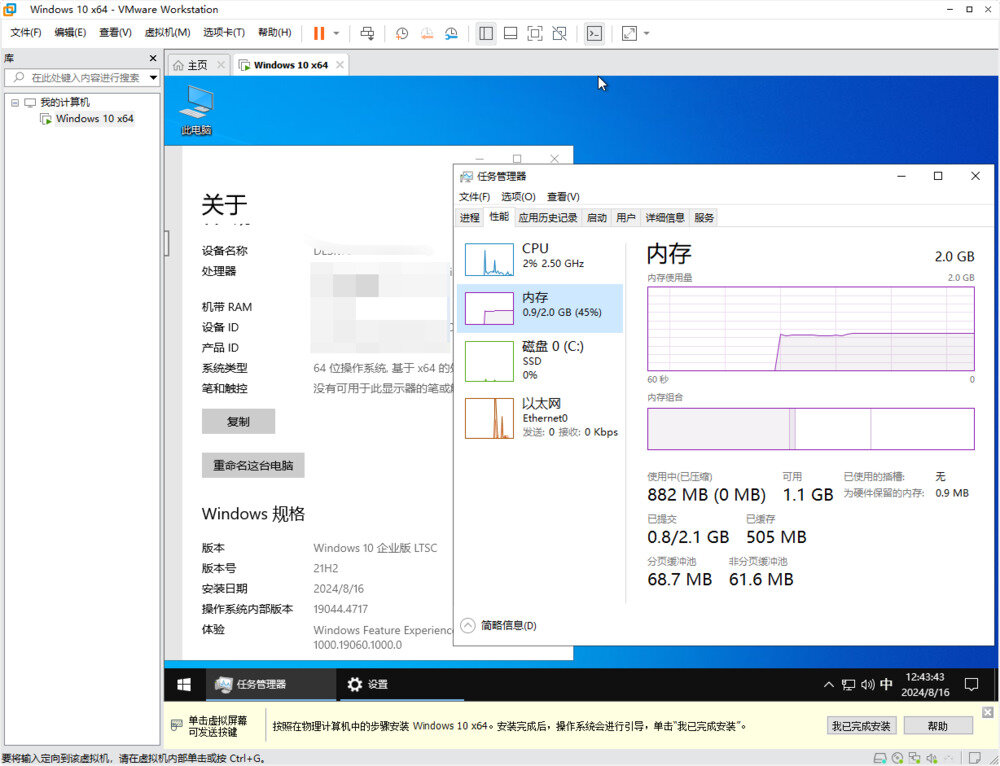Toggle the unity mode icon
Viewport: 1000px width, 766px height.
tap(559, 33)
